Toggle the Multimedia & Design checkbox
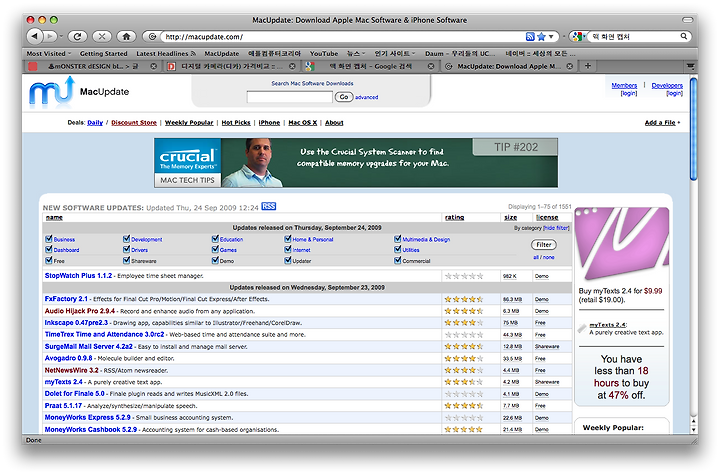This screenshot has height=475, width=720. click(397, 239)
